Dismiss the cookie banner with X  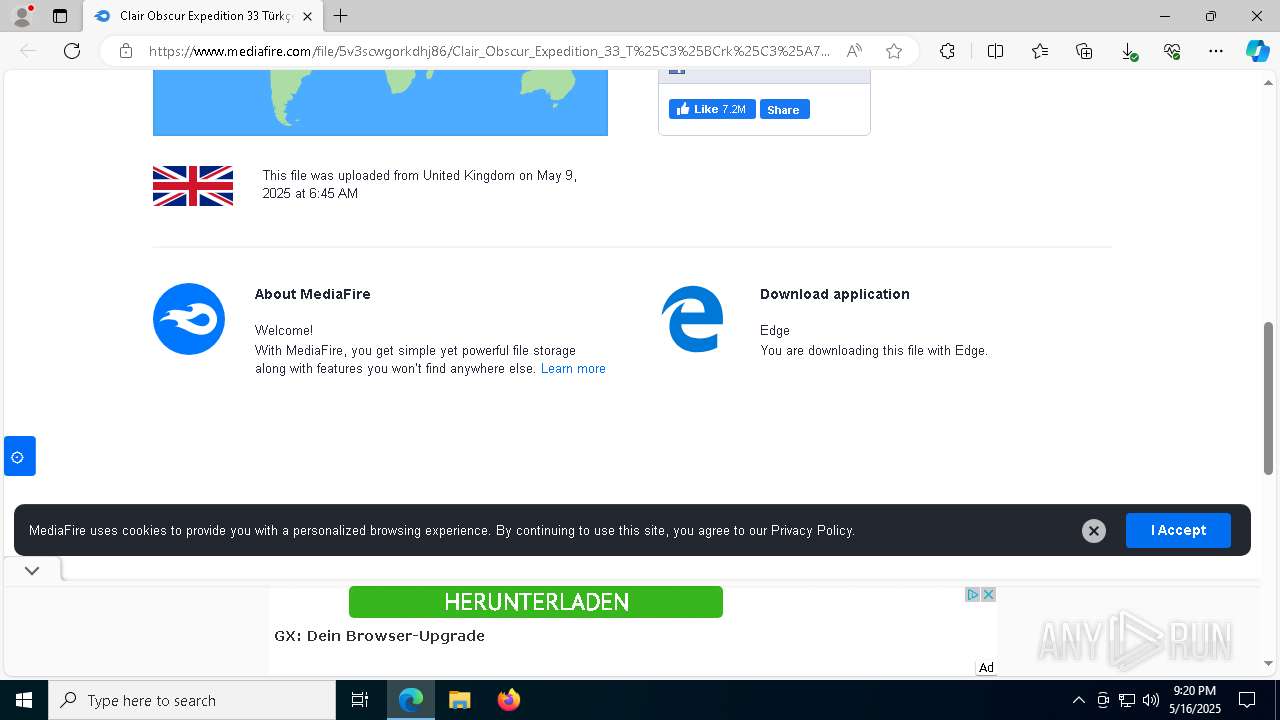(1094, 531)
